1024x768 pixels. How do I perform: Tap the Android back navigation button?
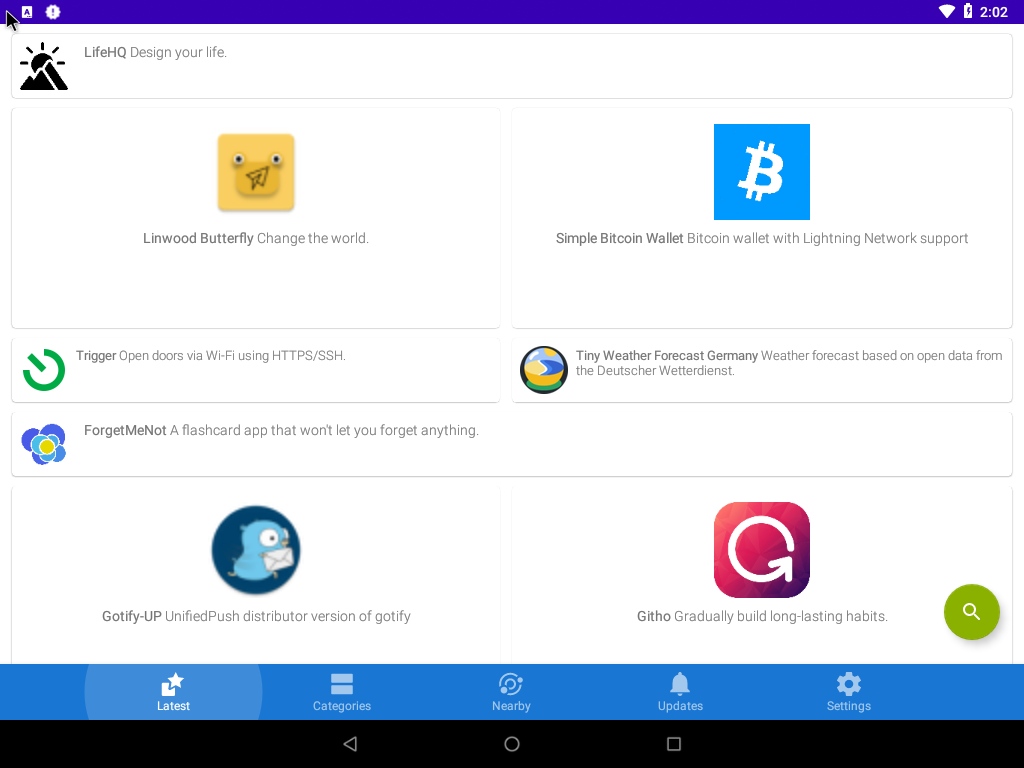pyautogui.click(x=350, y=744)
